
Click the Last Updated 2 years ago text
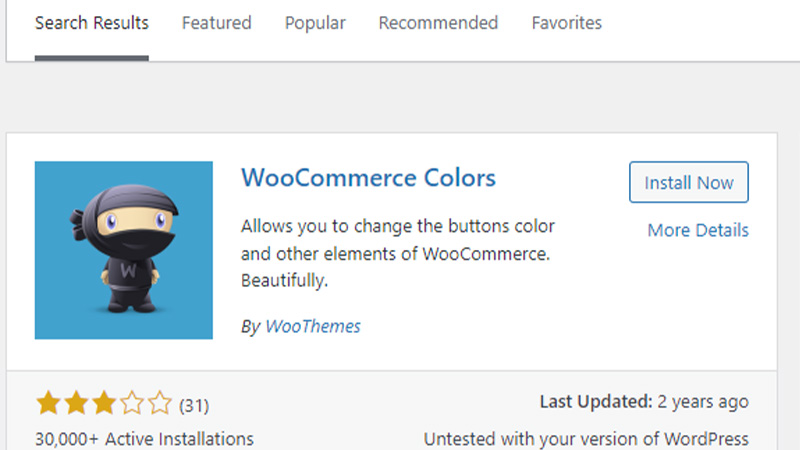pos(644,402)
